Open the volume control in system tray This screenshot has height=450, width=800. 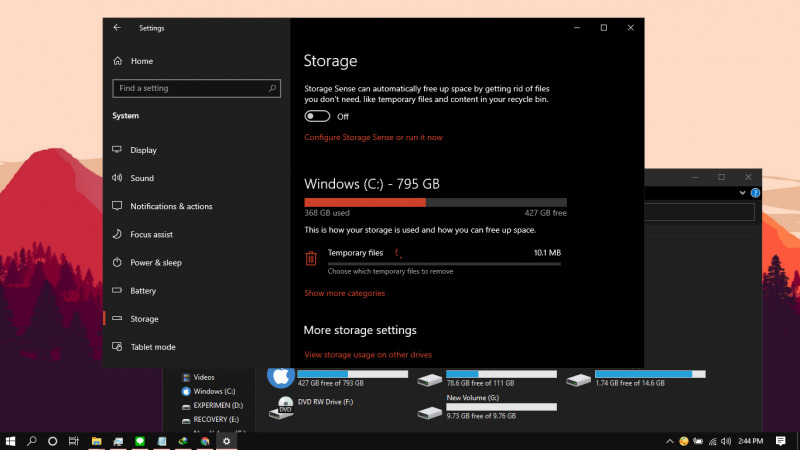click(x=726, y=441)
